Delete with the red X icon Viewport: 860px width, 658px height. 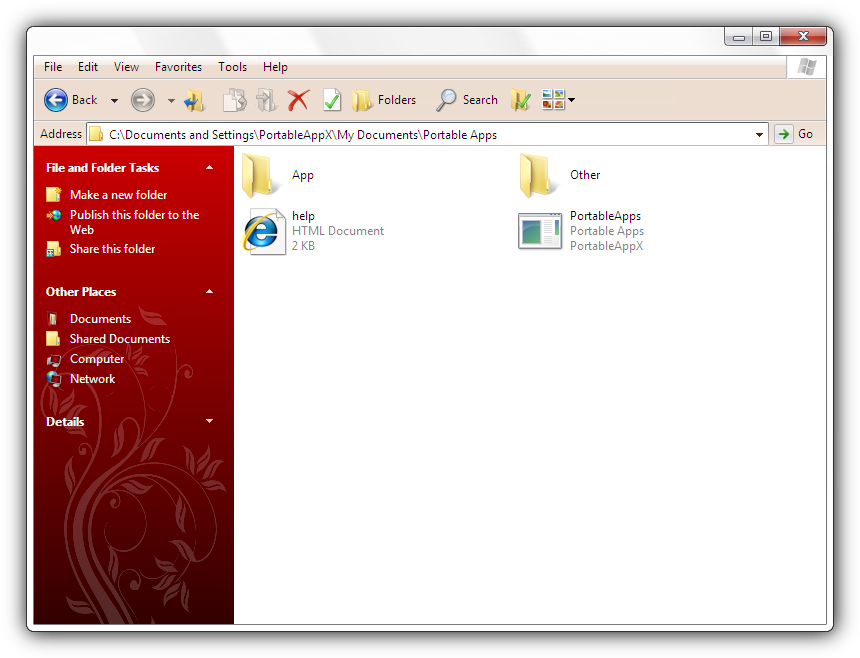(x=298, y=100)
